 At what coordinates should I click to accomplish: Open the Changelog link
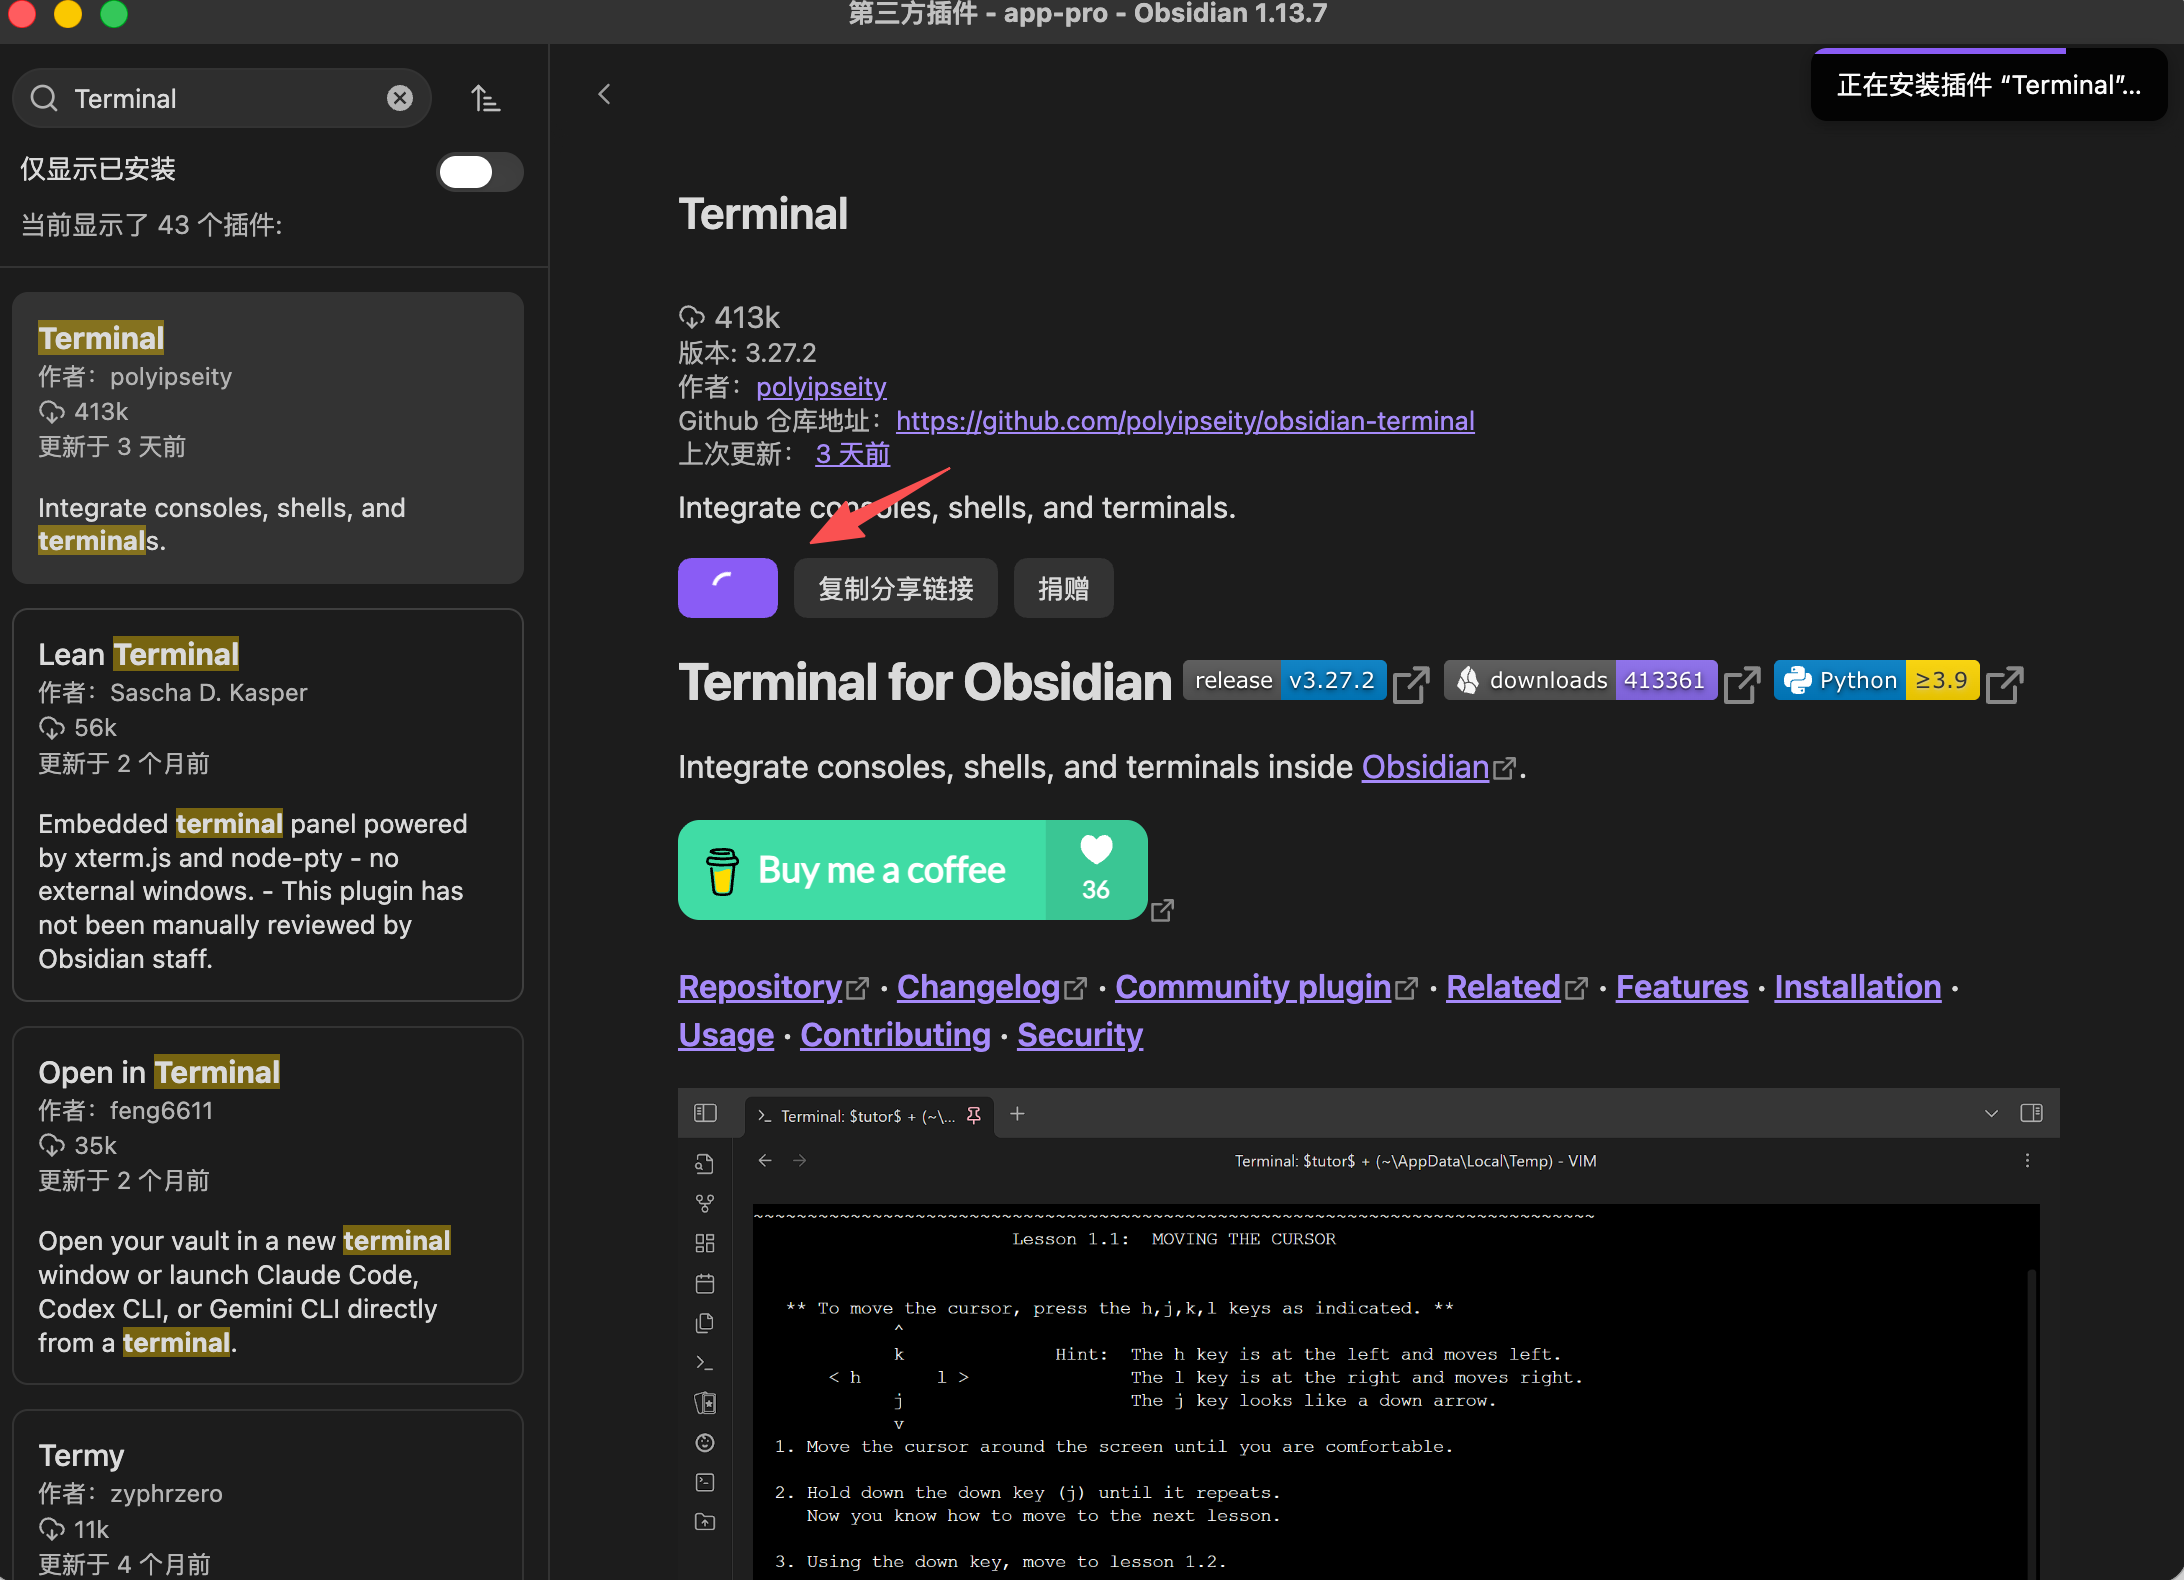pyautogui.click(x=978, y=987)
